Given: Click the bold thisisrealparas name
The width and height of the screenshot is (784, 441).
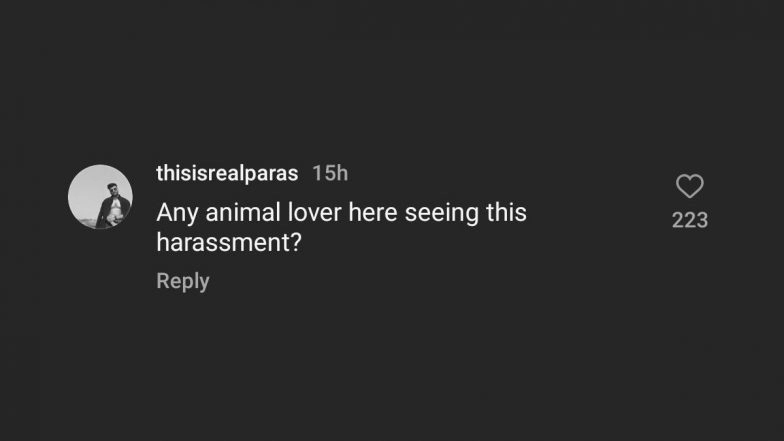Looking at the screenshot, I should pyautogui.click(x=227, y=173).
